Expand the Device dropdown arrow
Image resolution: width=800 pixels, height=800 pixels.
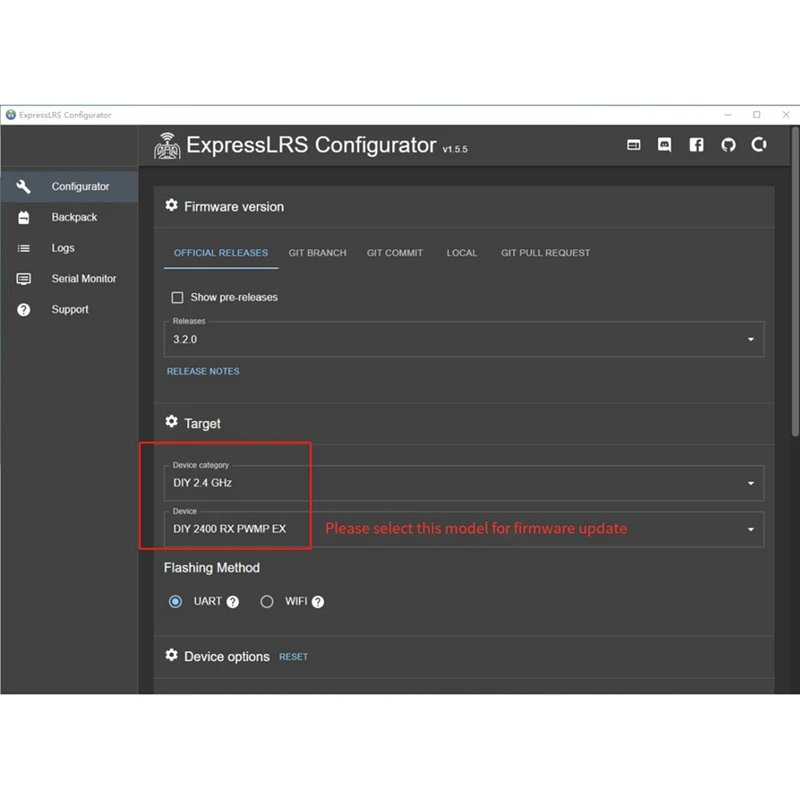pos(751,530)
